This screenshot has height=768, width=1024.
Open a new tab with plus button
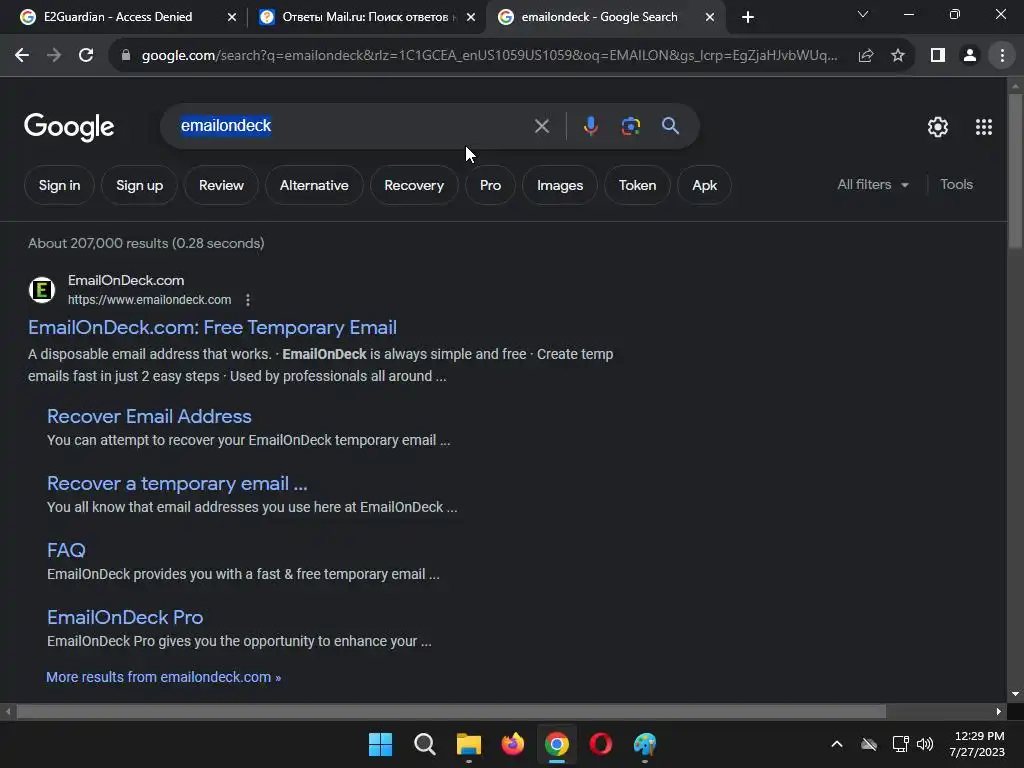(x=748, y=17)
